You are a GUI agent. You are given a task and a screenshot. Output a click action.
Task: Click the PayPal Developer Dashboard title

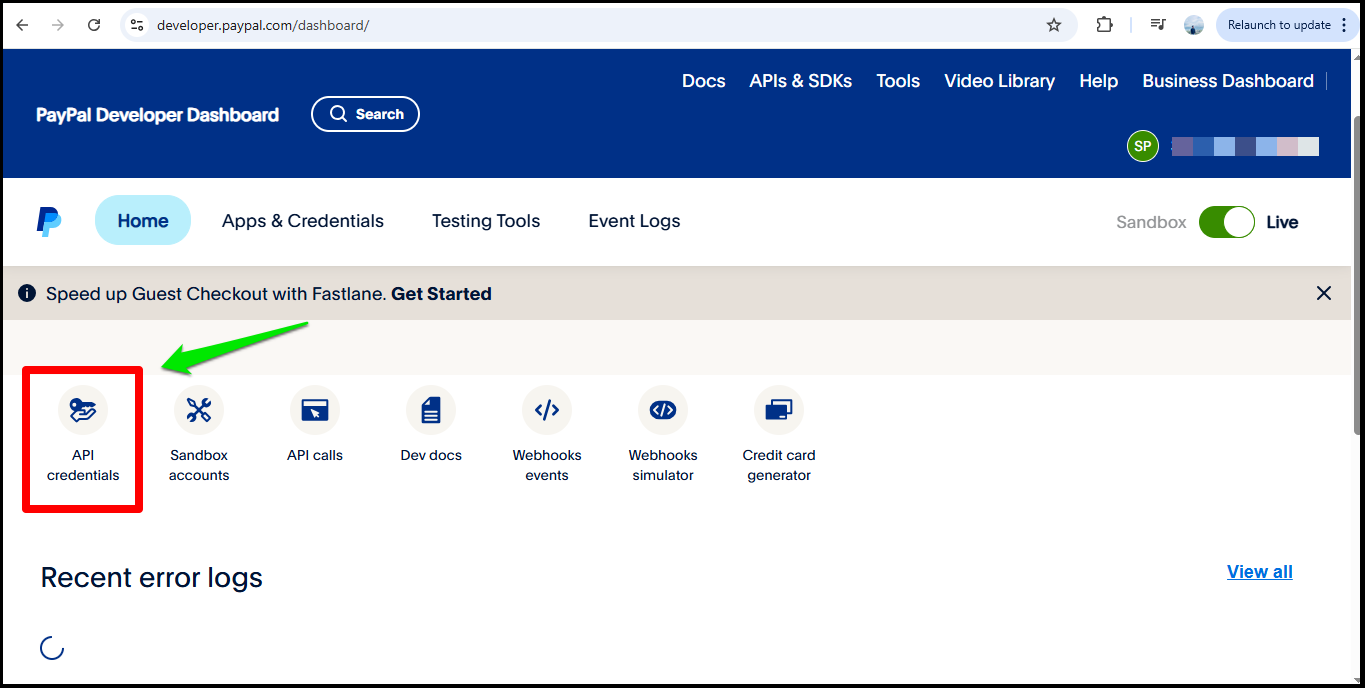coord(157,115)
